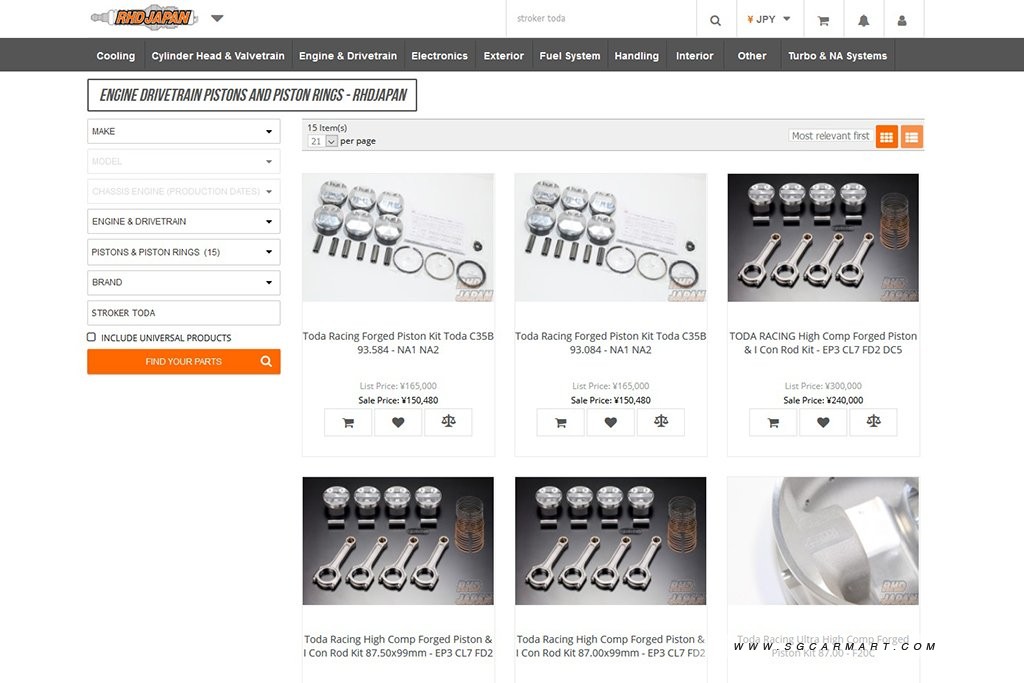
Task: Open High Comp Piston EP3 CL7 FD2 DC5 link
Action: (823, 343)
